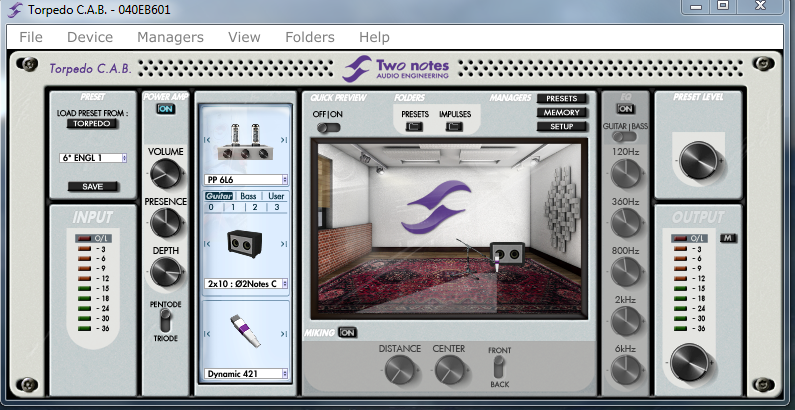Open the Device menu
This screenshot has width=795, height=410.
(90, 38)
